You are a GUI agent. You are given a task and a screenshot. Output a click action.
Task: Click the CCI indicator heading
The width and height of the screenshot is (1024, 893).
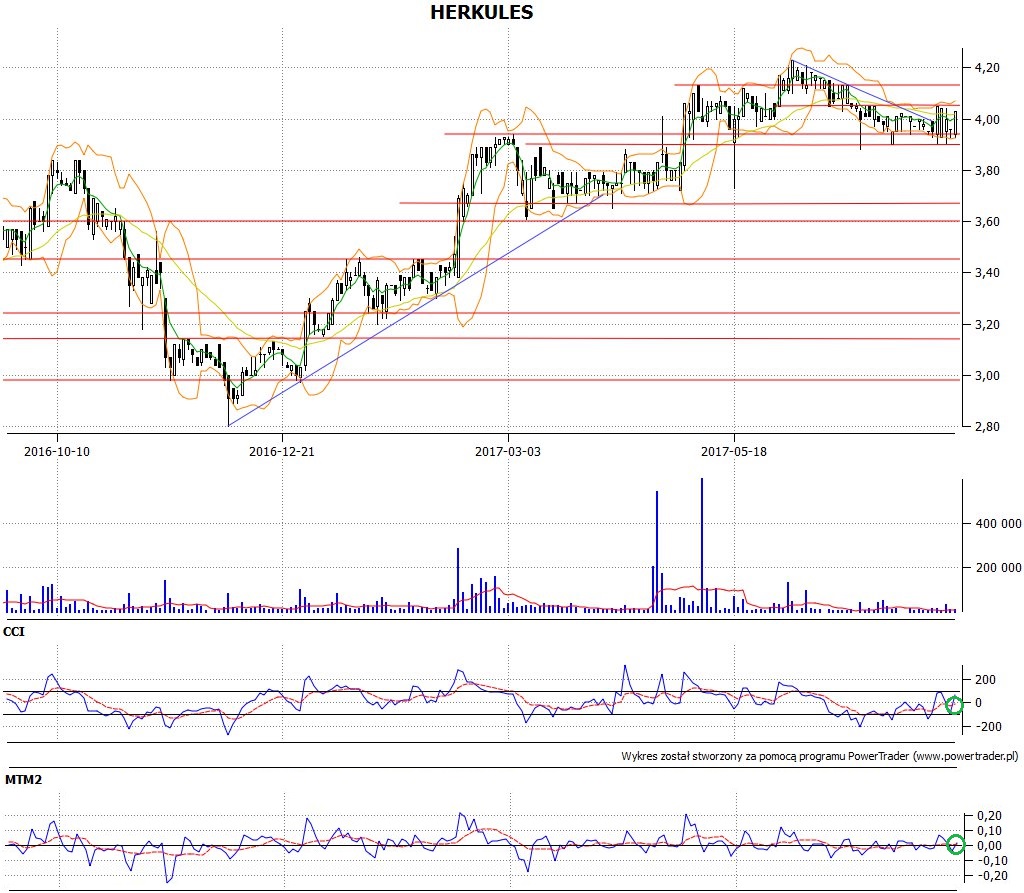pos(14,632)
